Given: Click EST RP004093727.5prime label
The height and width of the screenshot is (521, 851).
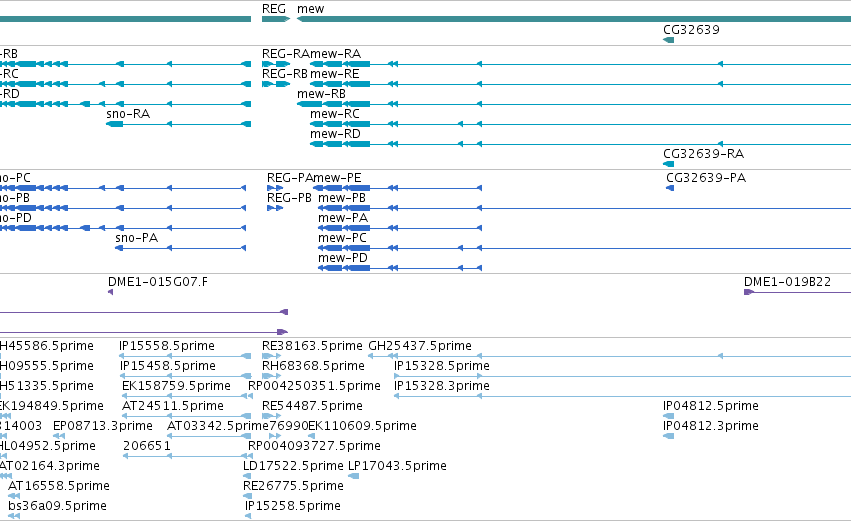Looking at the screenshot, I should [314, 447].
